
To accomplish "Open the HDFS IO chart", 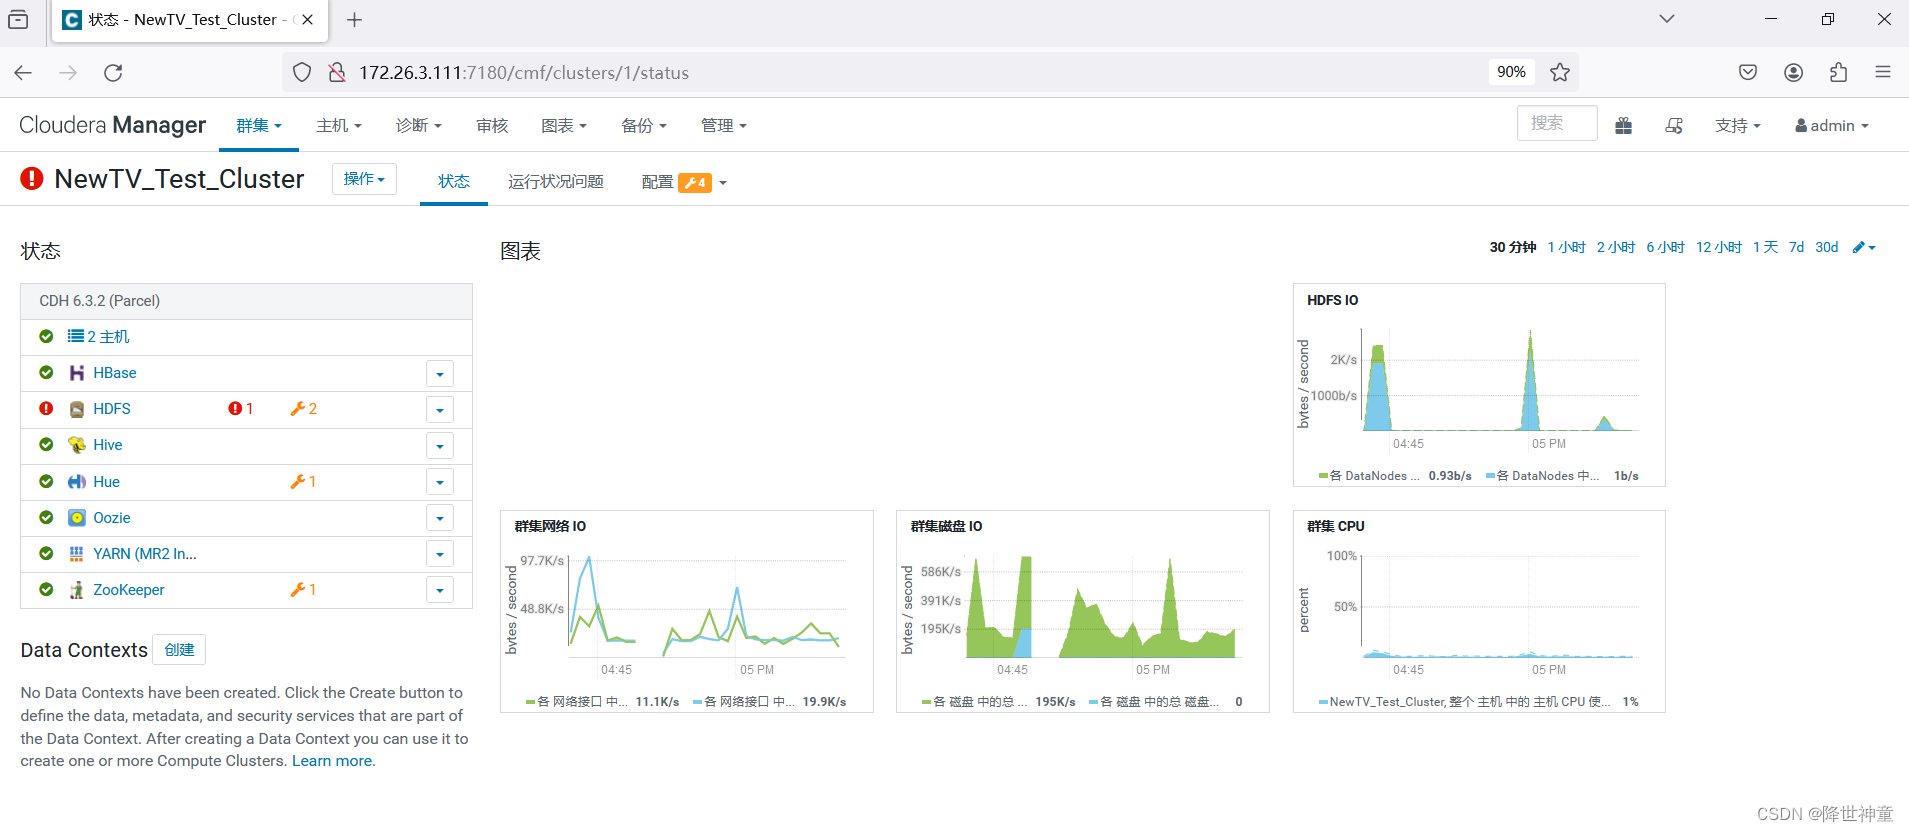I will (x=1479, y=385).
